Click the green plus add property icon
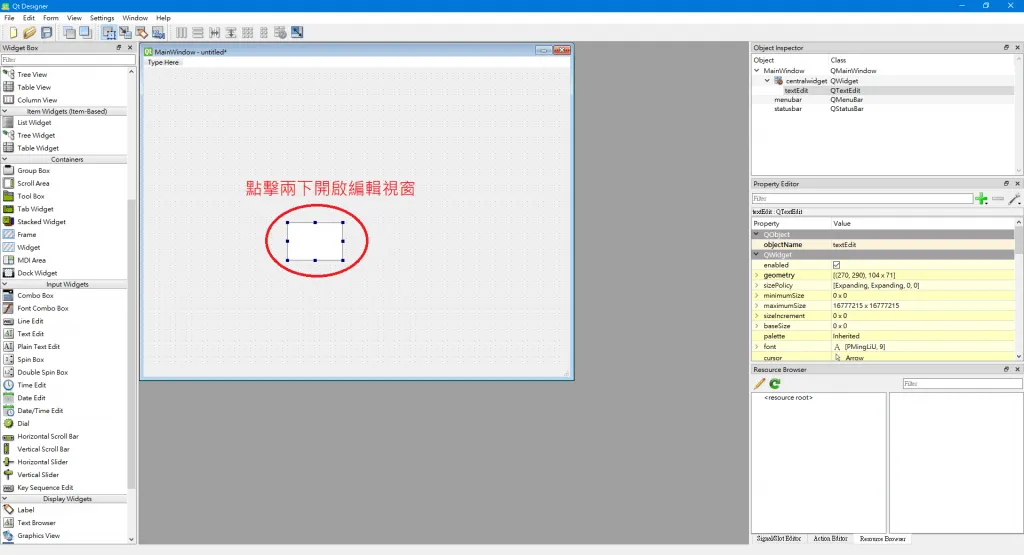Viewport: 1024px width, 555px height. [982, 199]
